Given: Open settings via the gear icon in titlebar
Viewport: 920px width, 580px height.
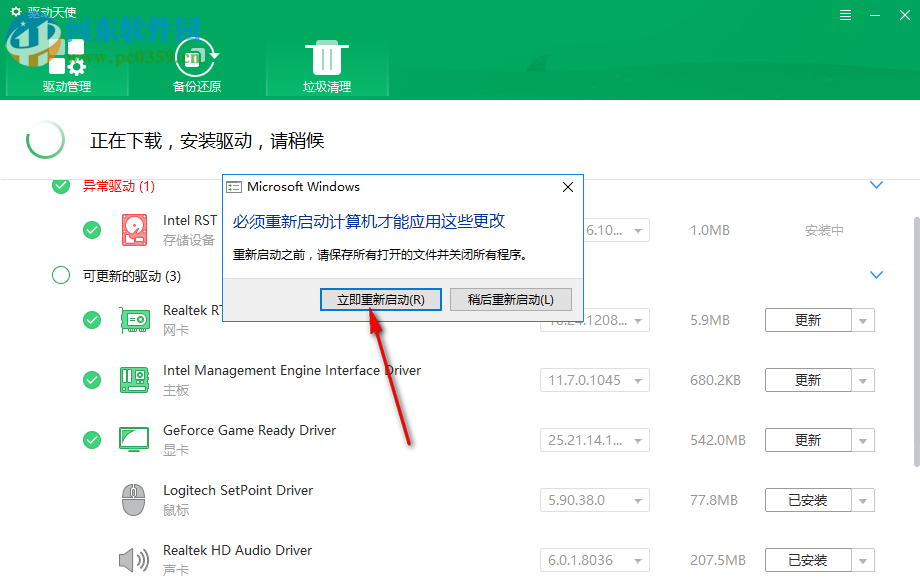Looking at the screenshot, I should 14,12.
